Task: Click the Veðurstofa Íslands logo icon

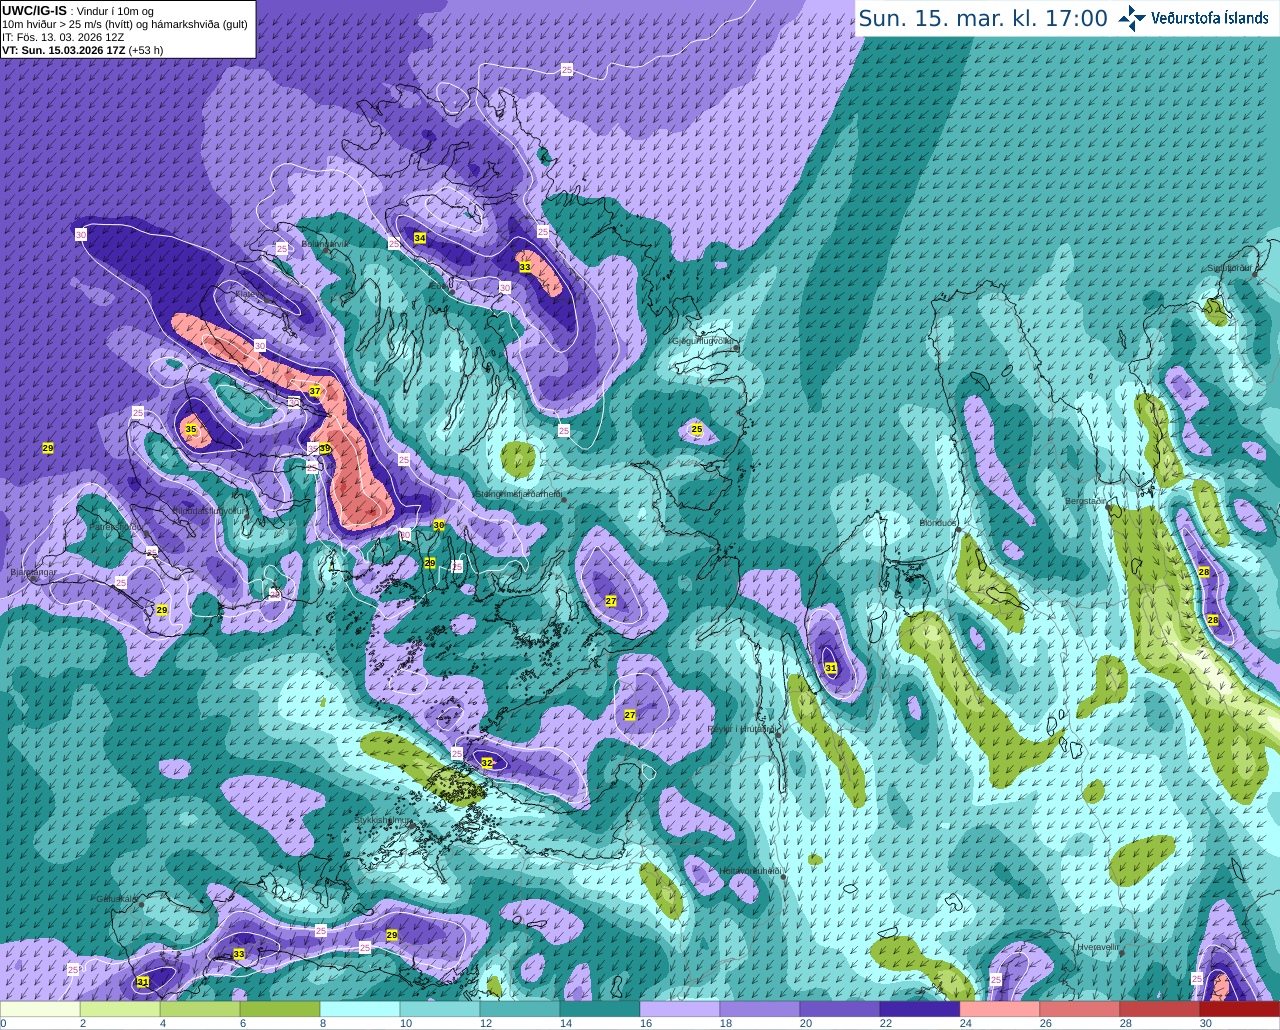Action: [1132, 18]
